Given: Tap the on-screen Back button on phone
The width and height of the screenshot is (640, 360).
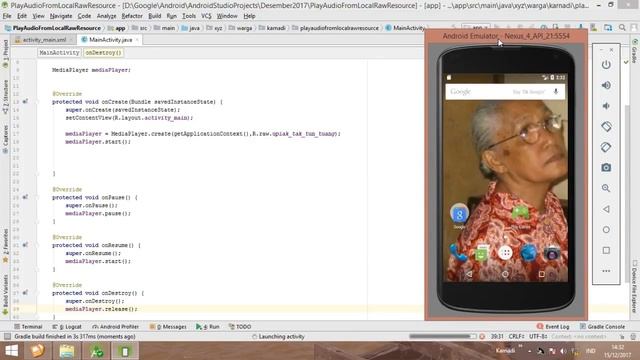Looking at the screenshot, I should [469, 274].
